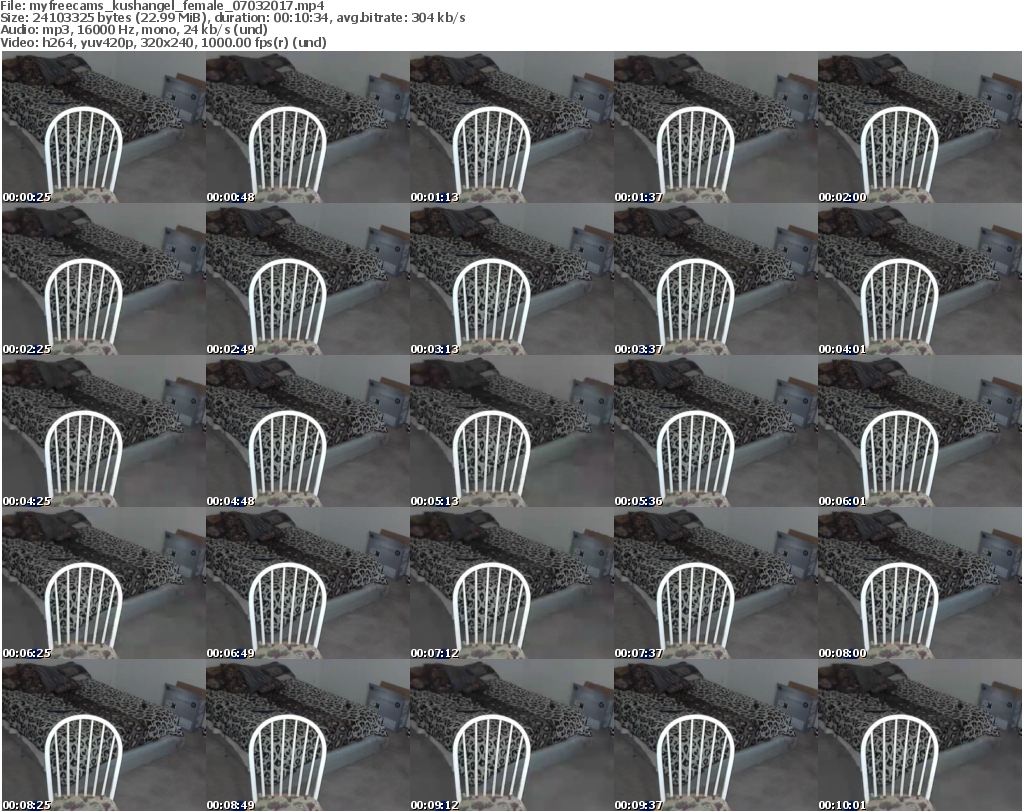Pick the preview frame at 00:04:48

point(308,432)
